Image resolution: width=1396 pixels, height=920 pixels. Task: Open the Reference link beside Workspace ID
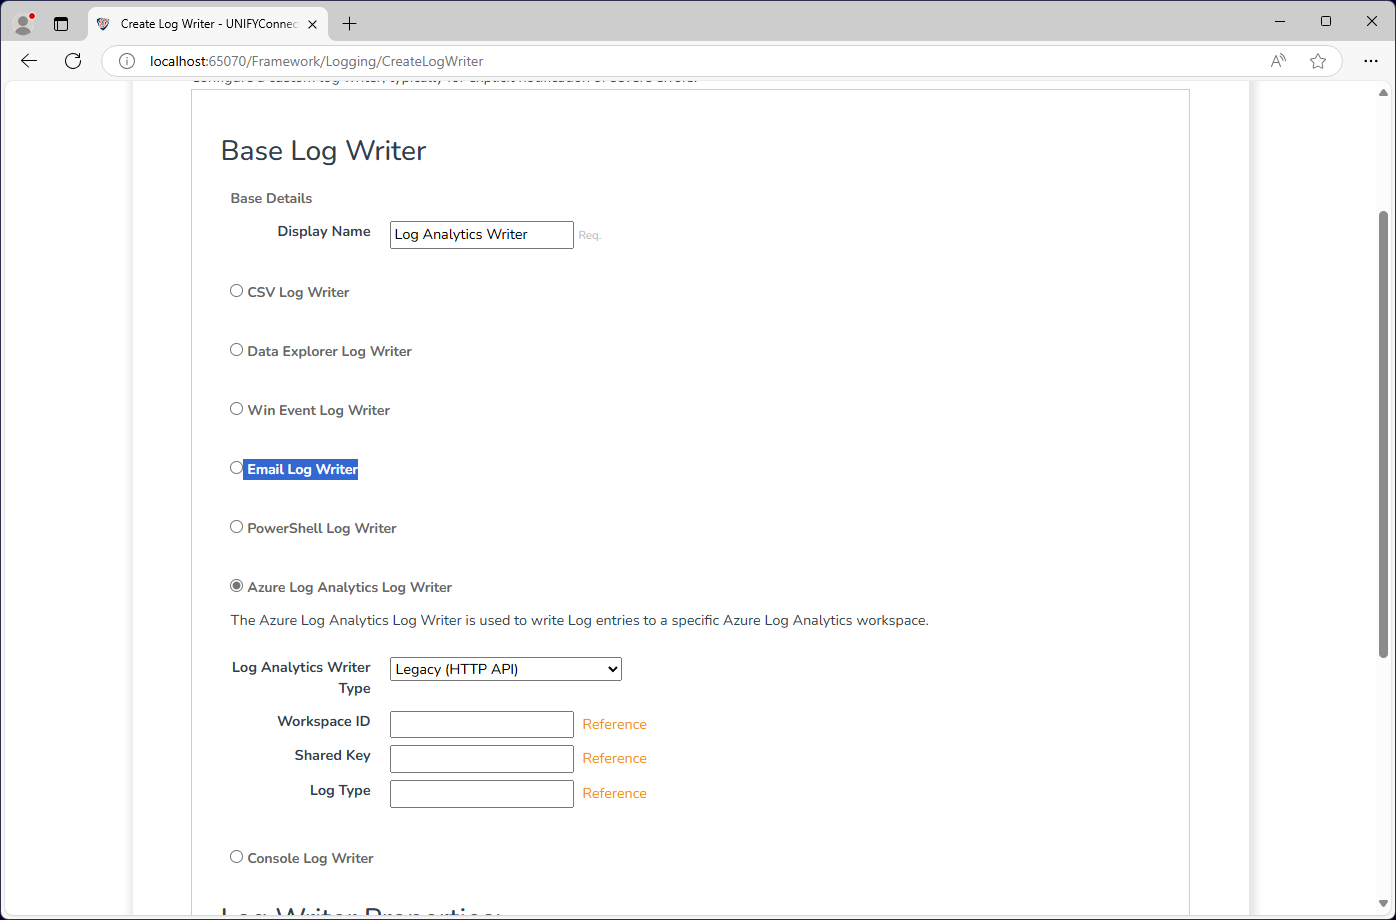pyautogui.click(x=615, y=725)
